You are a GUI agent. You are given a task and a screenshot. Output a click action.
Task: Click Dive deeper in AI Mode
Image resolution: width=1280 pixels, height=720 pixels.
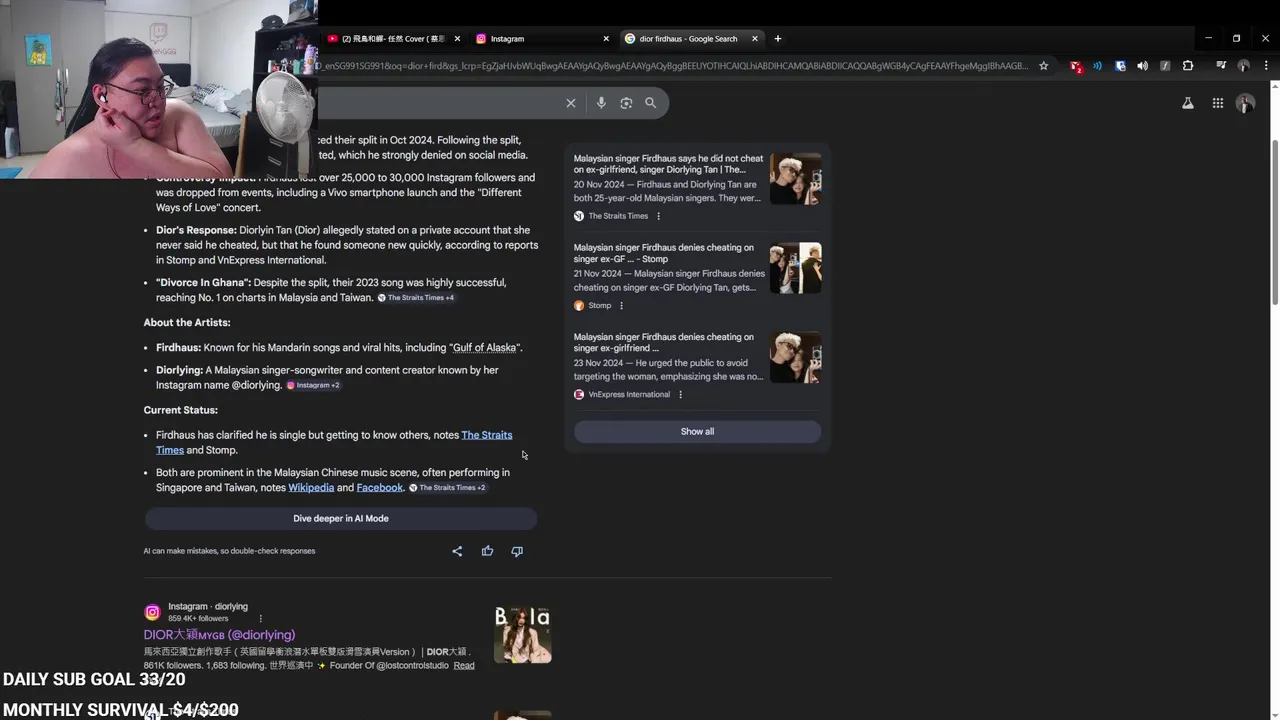point(341,519)
